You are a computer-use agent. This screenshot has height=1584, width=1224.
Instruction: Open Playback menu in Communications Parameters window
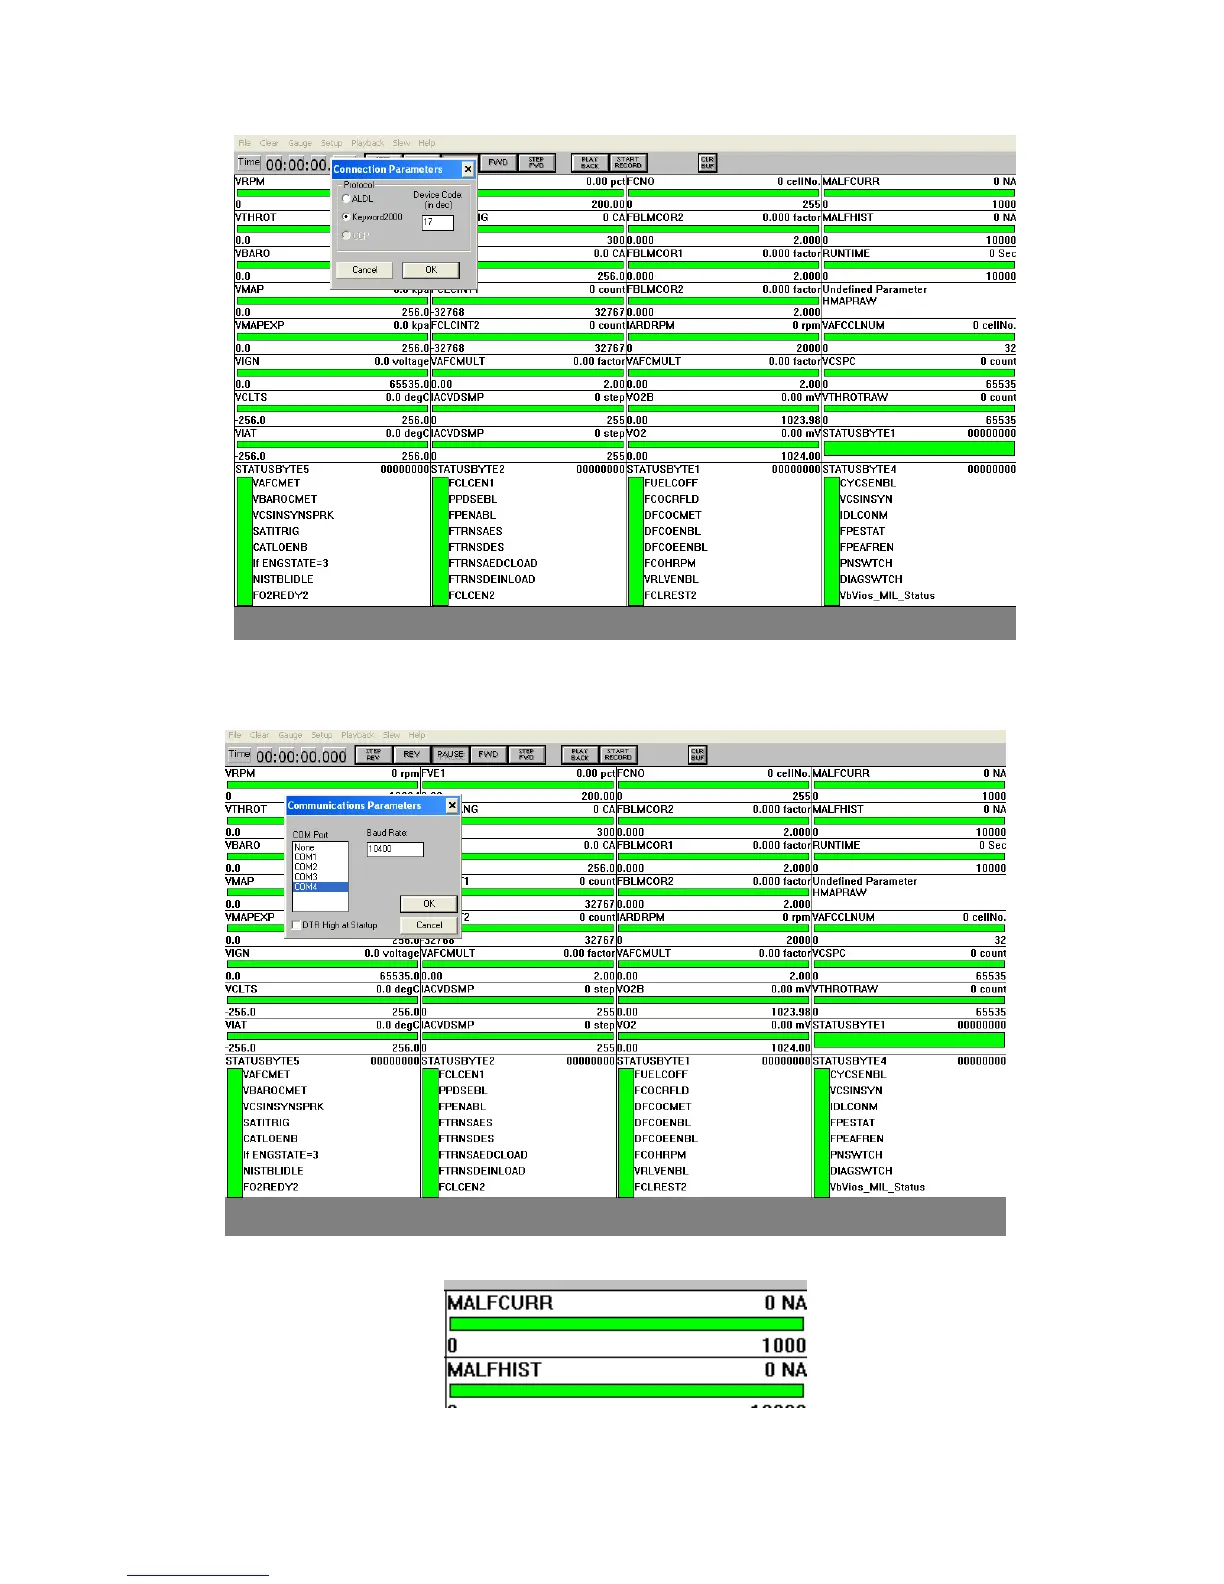[357, 735]
